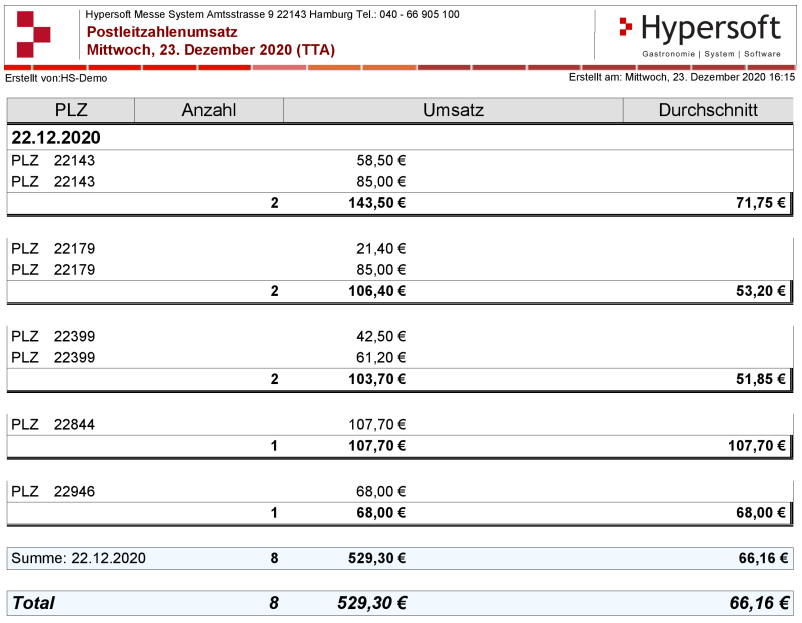
Task: Select the 42,50 € amount
Action: tap(381, 337)
